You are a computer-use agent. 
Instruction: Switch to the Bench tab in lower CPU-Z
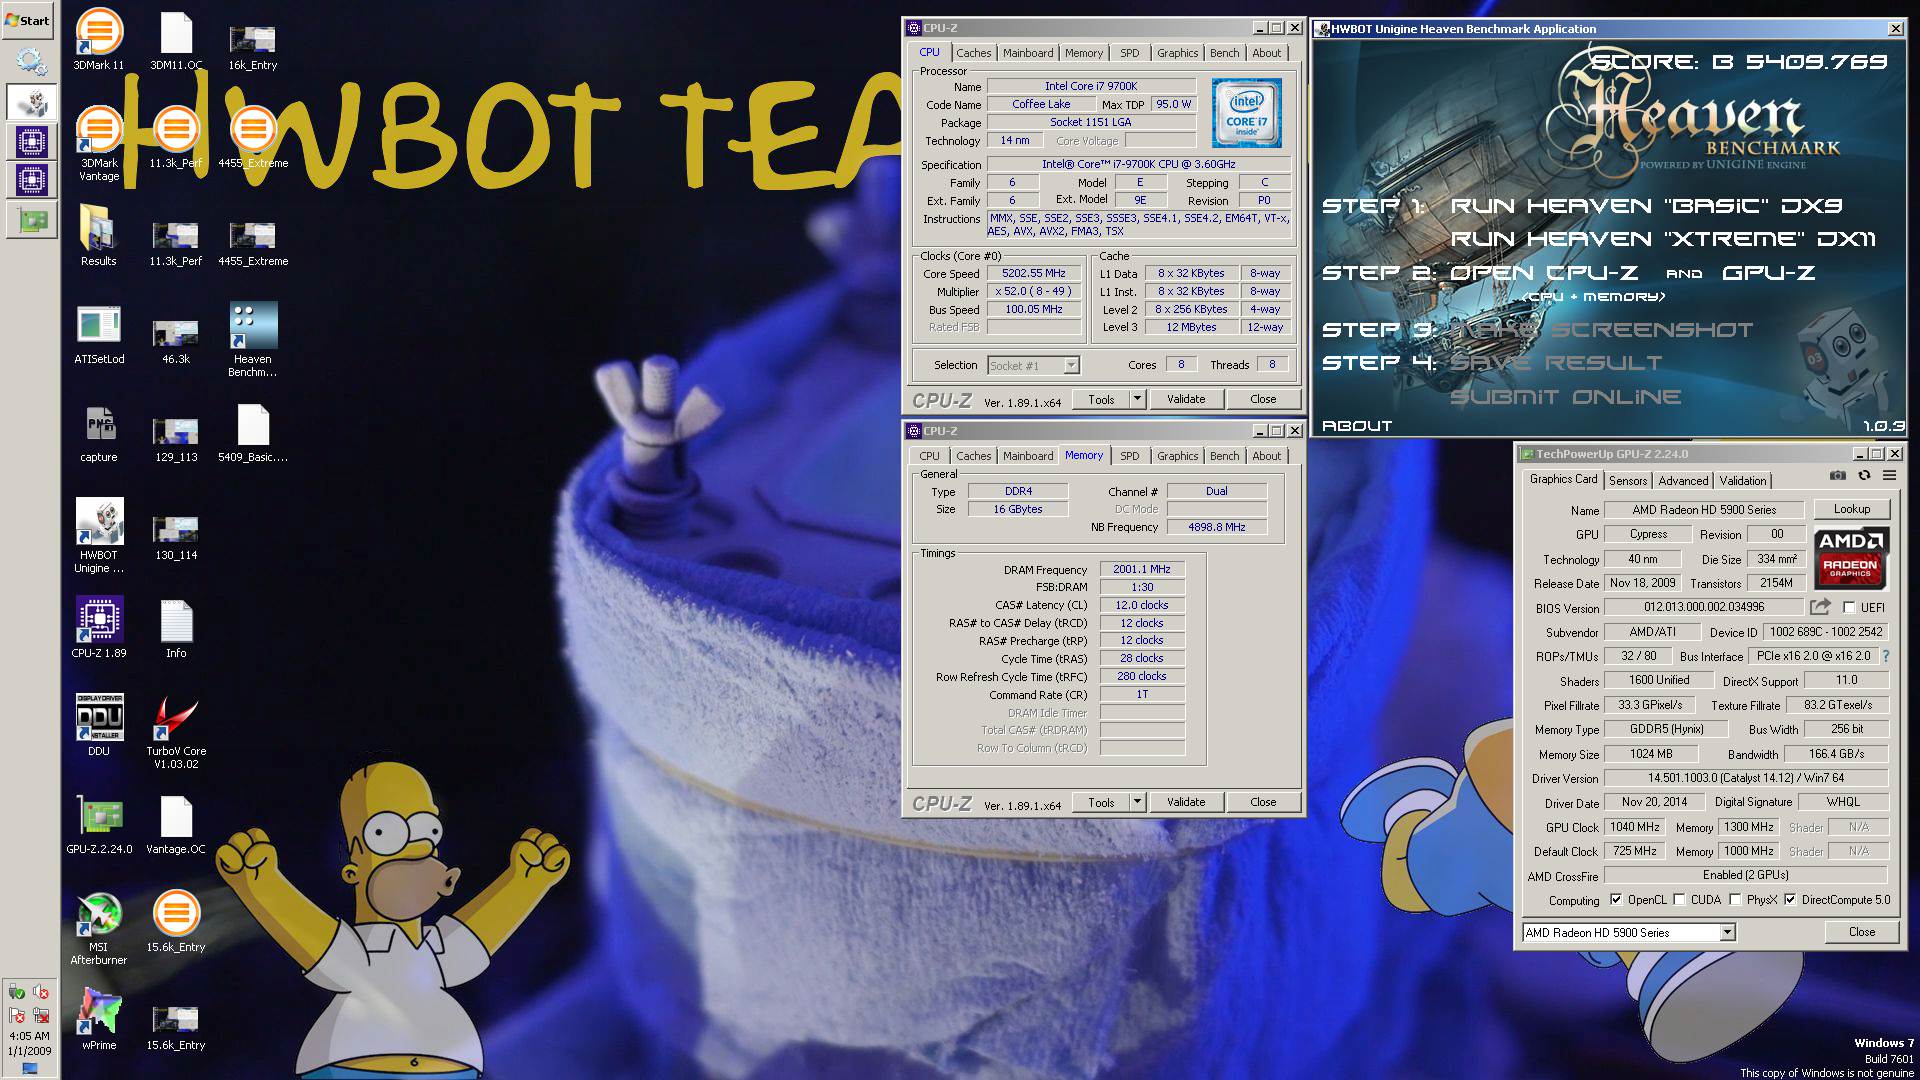(x=1224, y=456)
